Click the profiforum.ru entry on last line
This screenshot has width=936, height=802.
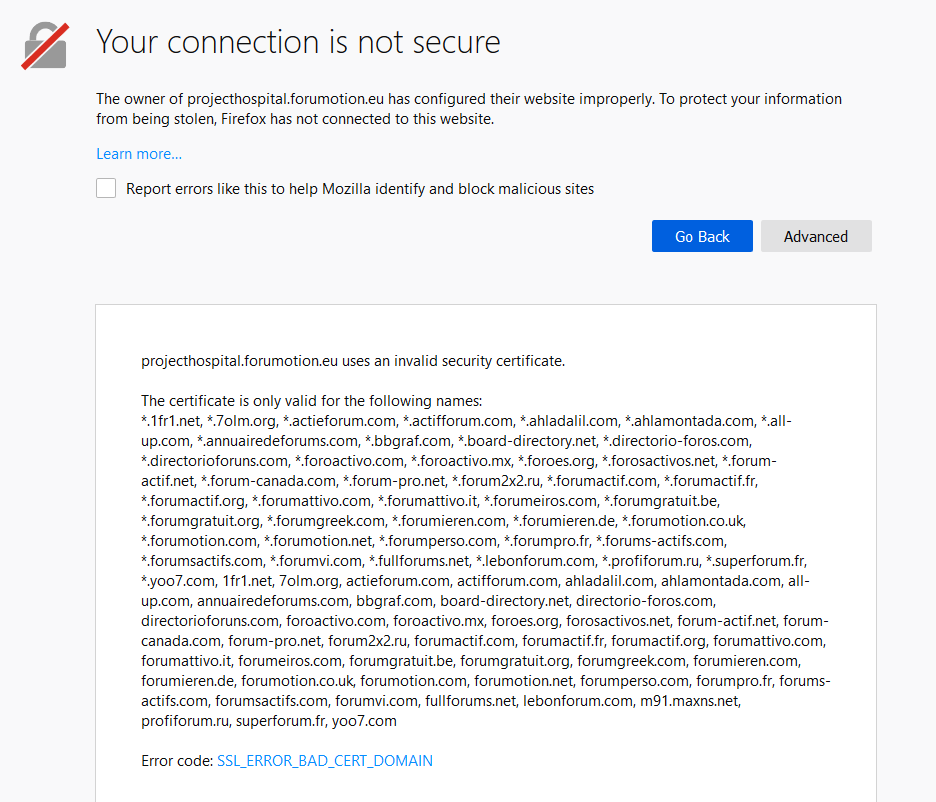pos(185,721)
